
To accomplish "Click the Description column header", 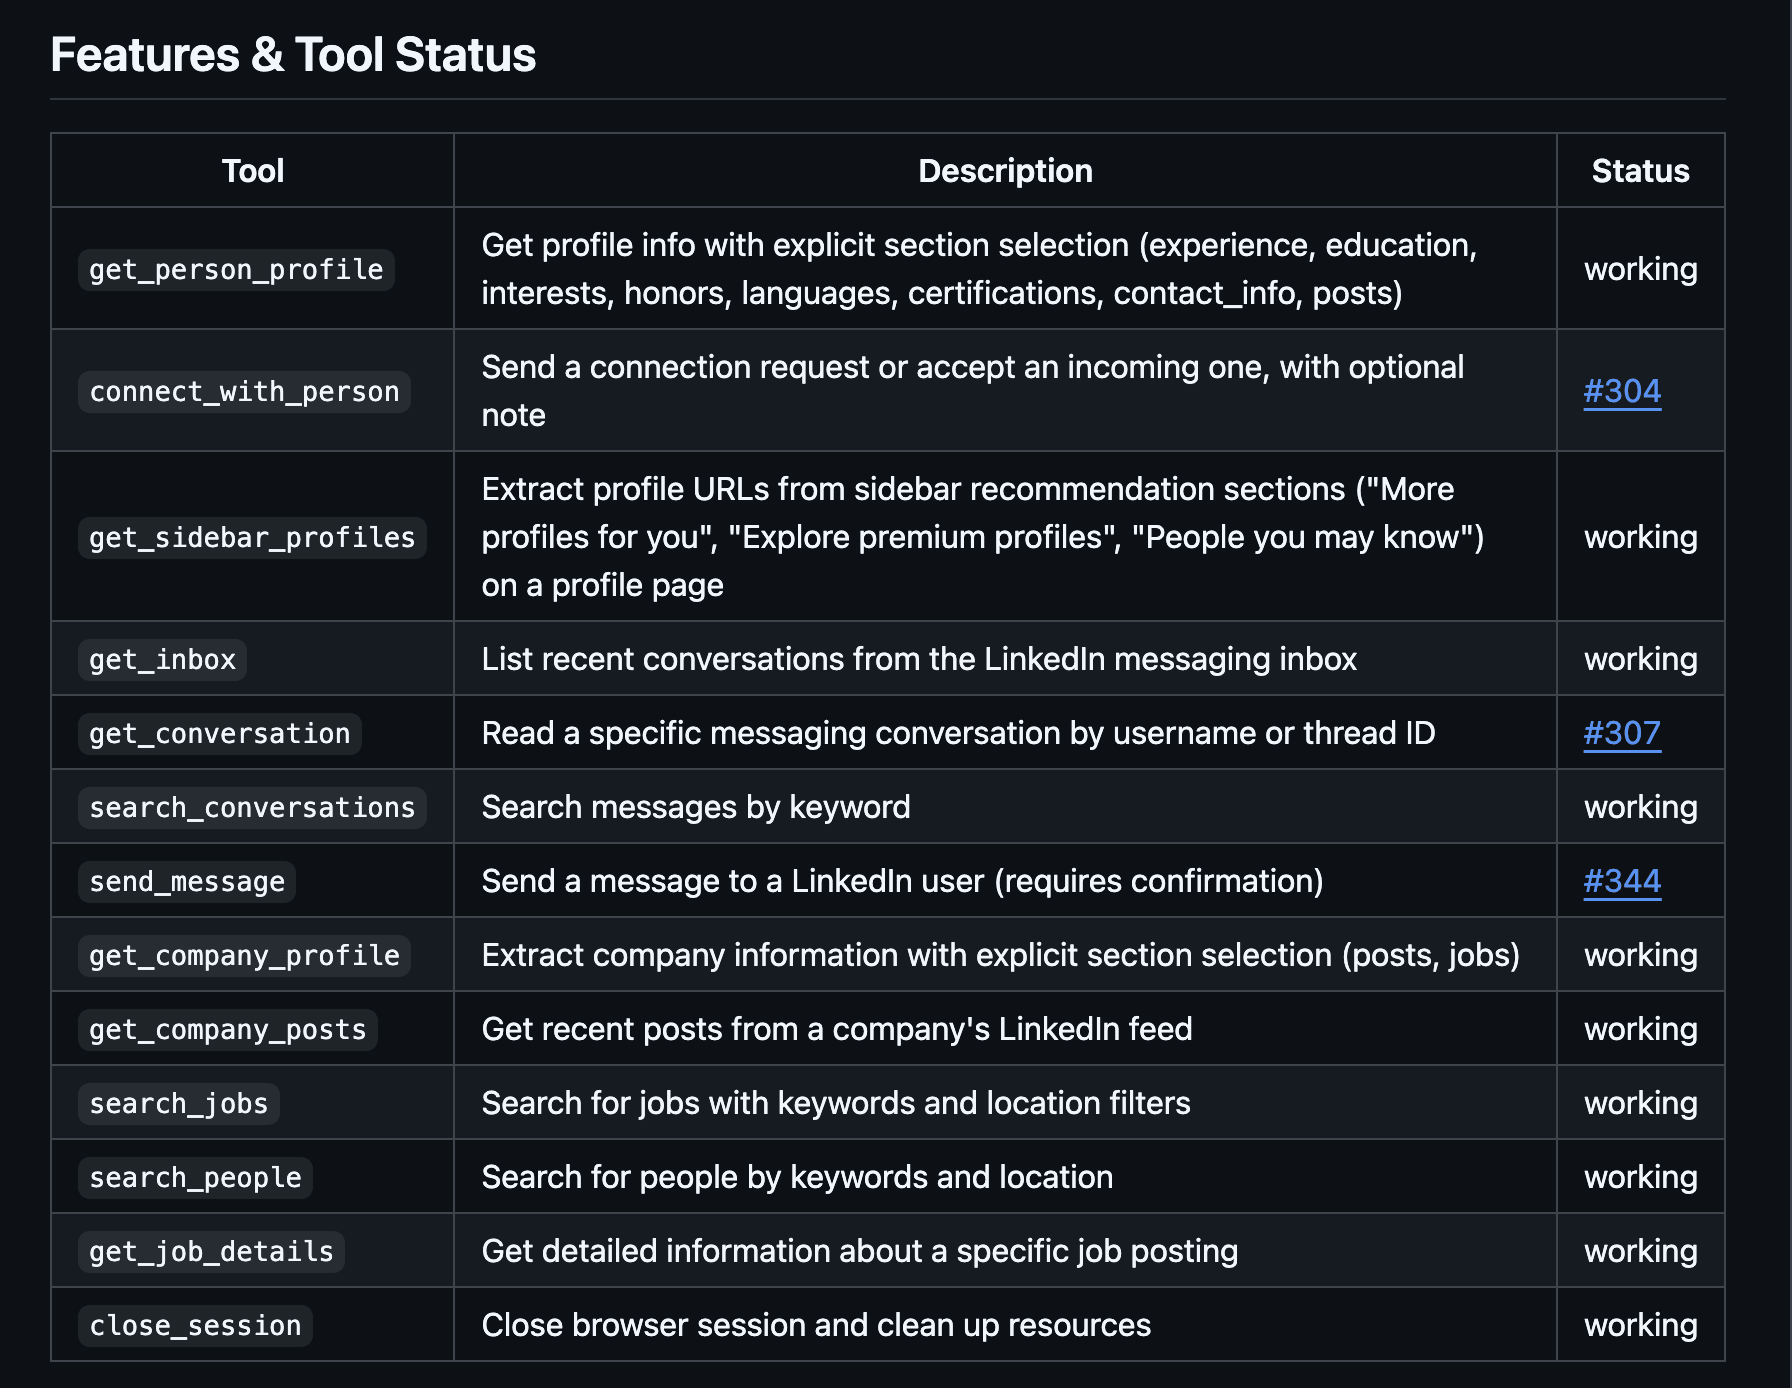I will (1005, 171).
